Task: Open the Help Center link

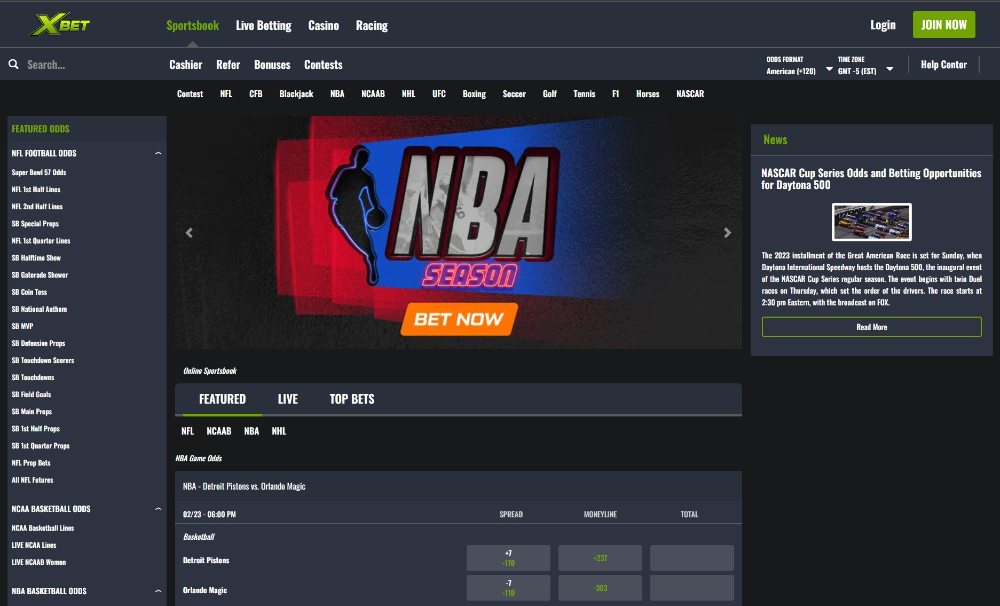Action: pos(944,64)
